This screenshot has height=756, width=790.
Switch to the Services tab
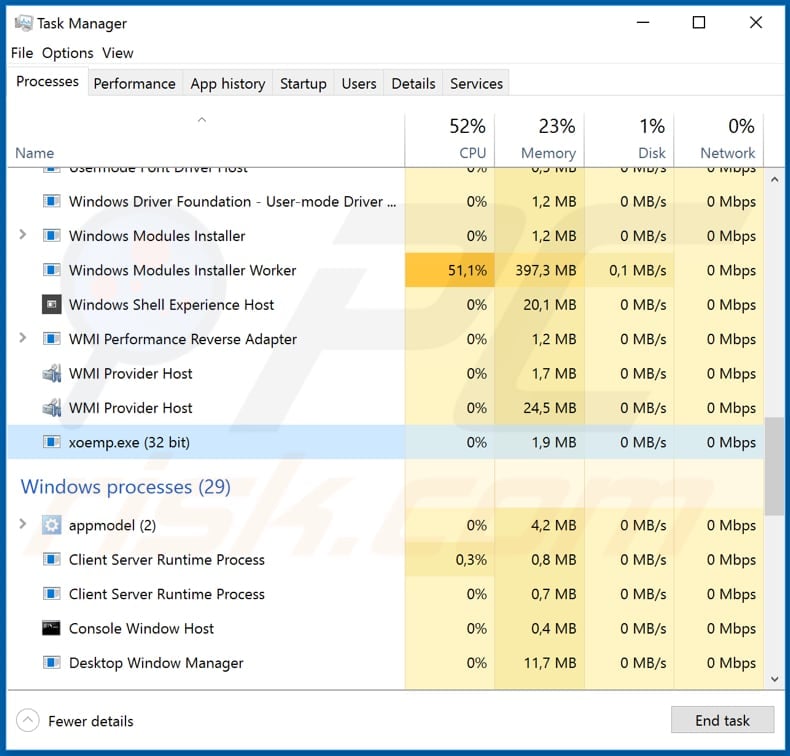476,84
